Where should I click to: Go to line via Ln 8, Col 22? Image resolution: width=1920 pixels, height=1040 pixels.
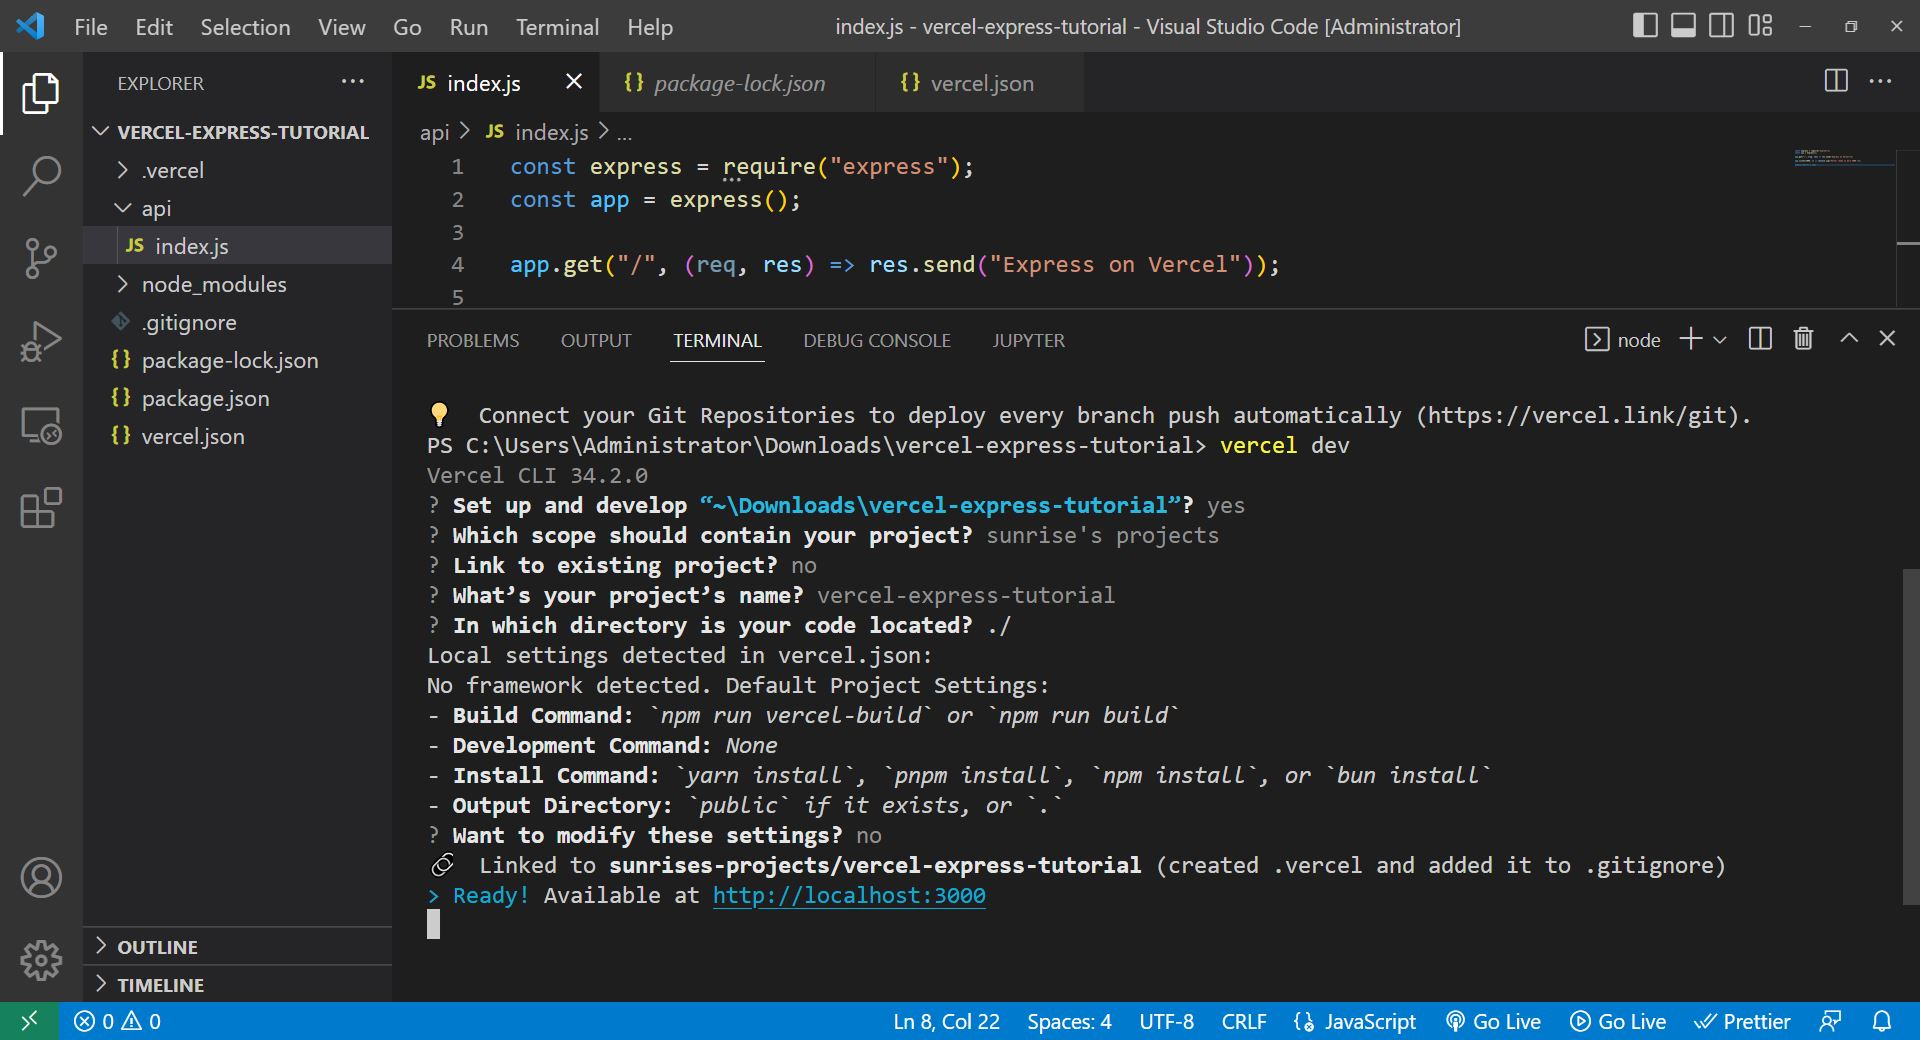(946, 1021)
